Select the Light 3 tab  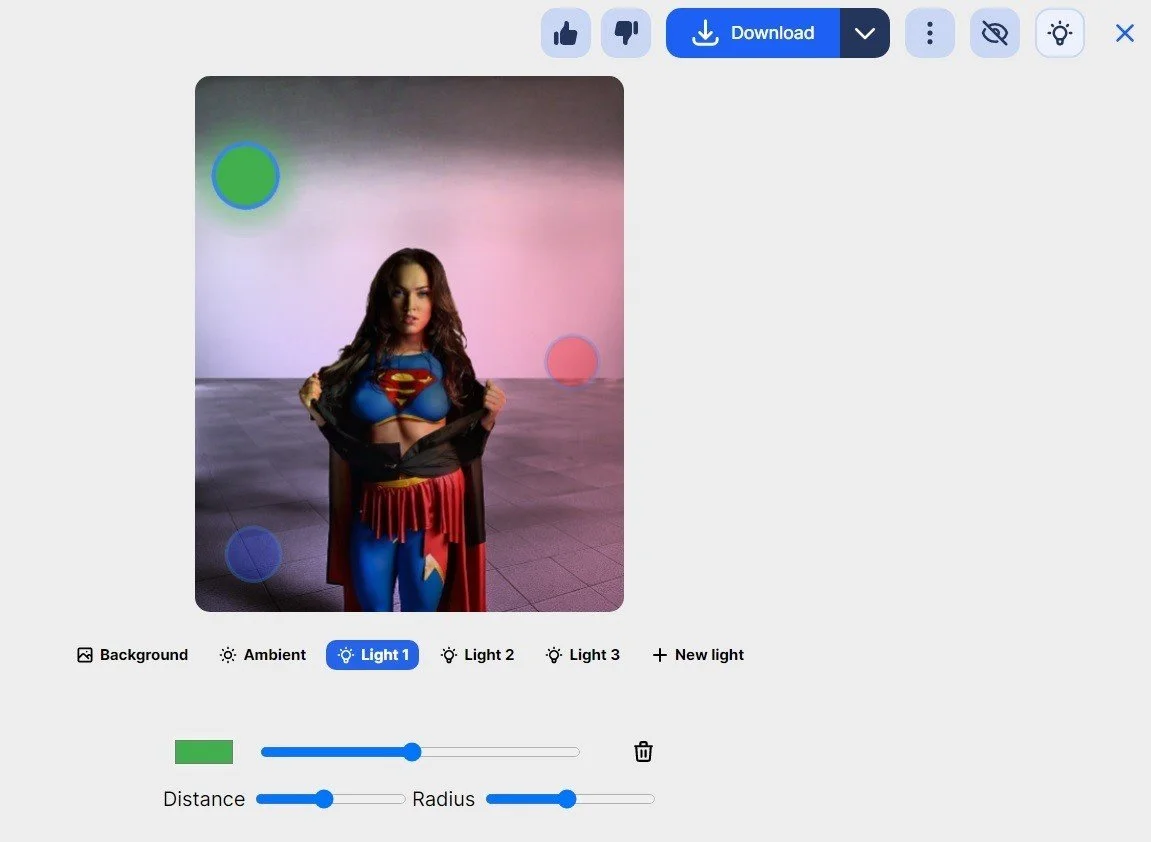(583, 655)
